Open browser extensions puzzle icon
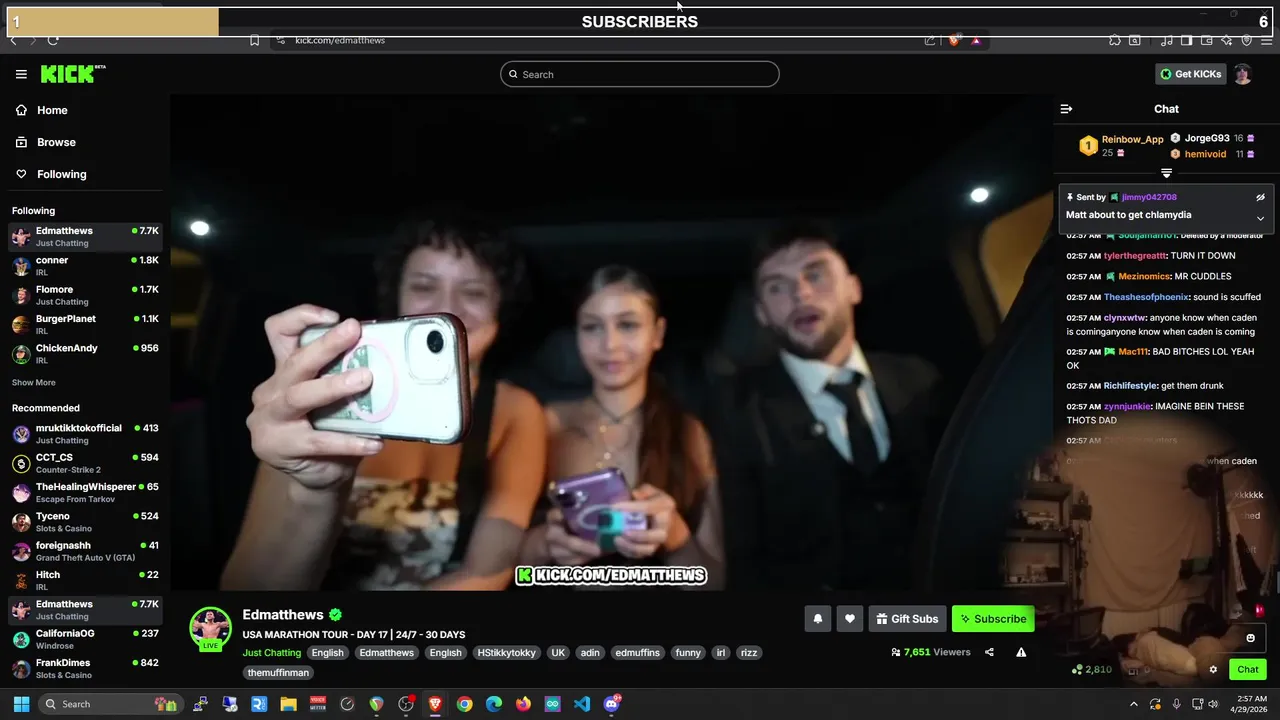The width and height of the screenshot is (1280, 720). point(1115,40)
